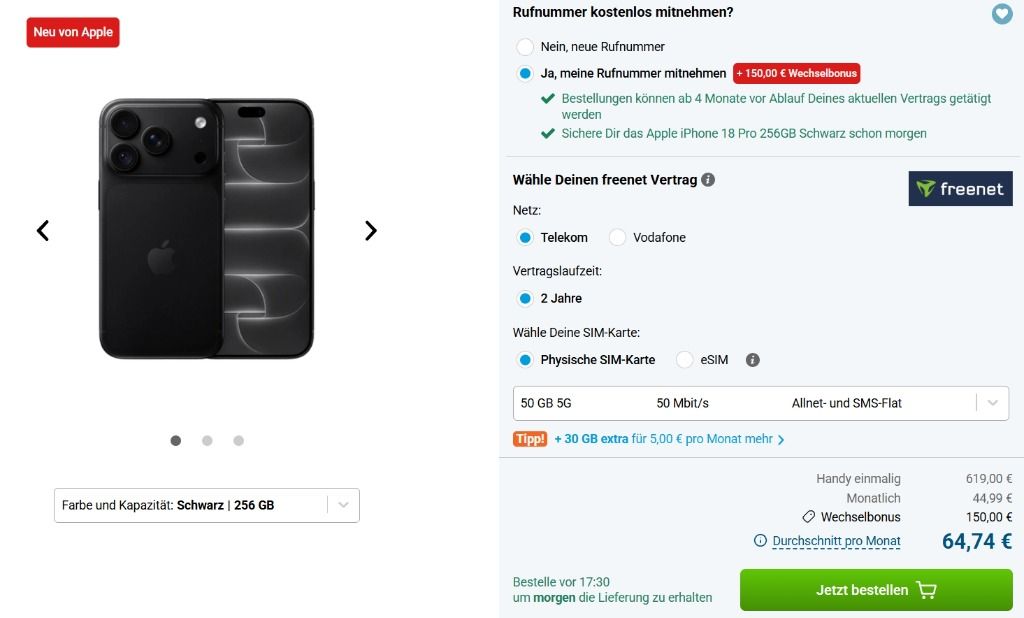Choose Vodafone as network
The image size is (1024, 618).
point(617,237)
